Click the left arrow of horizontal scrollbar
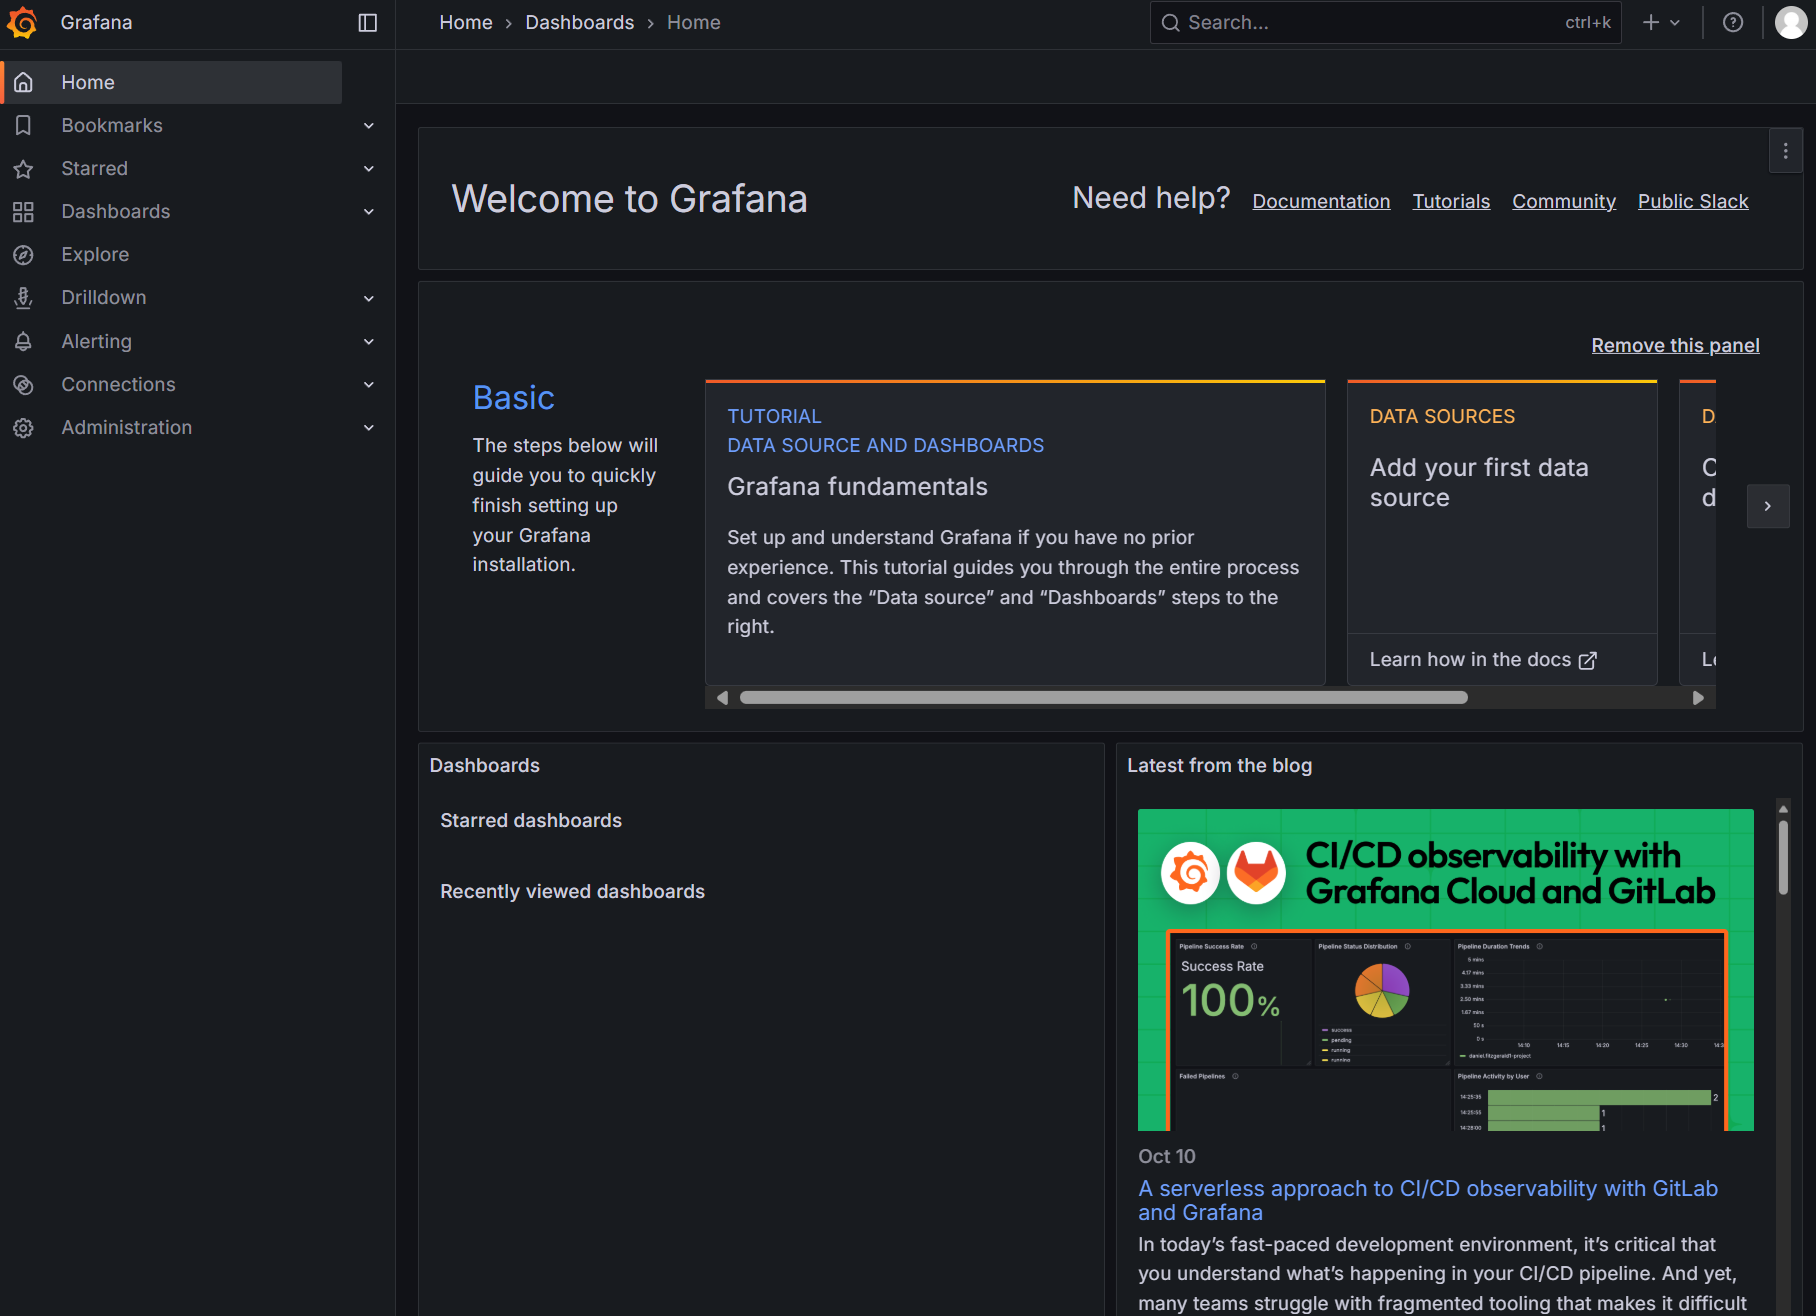The height and width of the screenshot is (1316, 1816). [722, 697]
